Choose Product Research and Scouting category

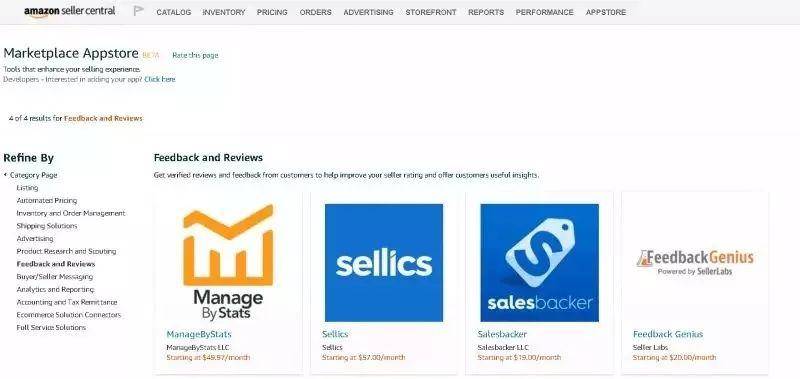click(x=66, y=251)
